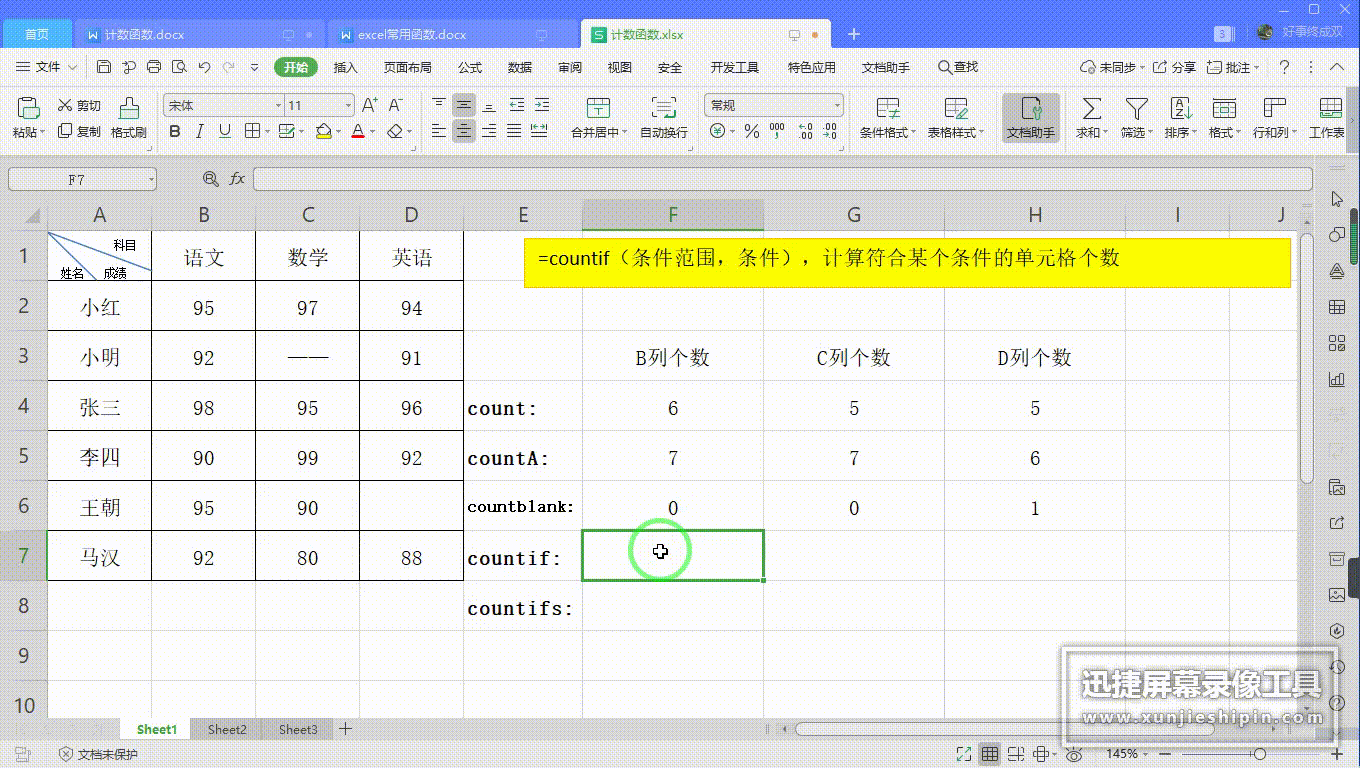Screen dimensions: 1360x768
Task: Open Conditional Formatting (条件格式)
Action: [x=887, y=118]
